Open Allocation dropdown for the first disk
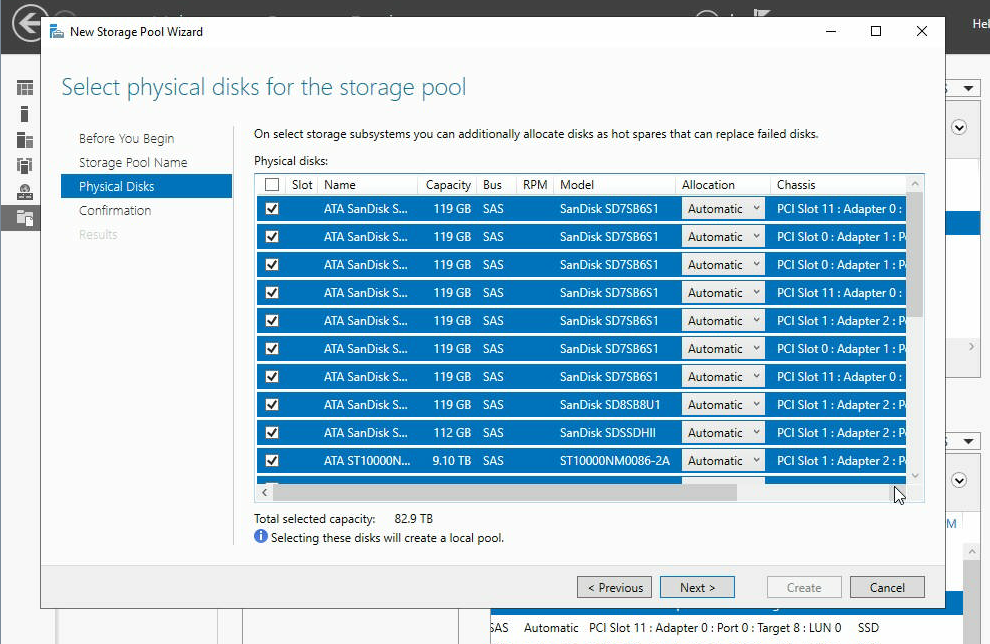 click(724, 209)
